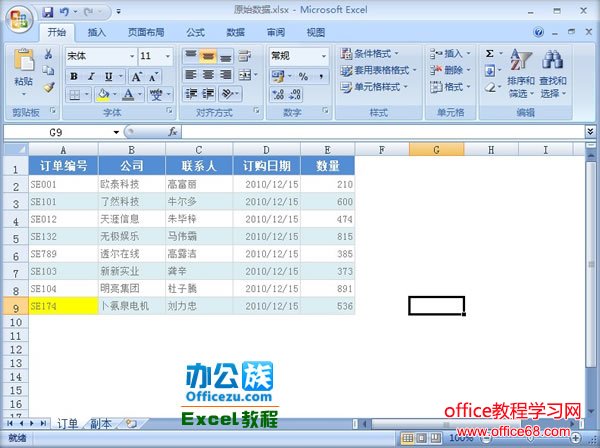The height and width of the screenshot is (448, 600).
Task: Toggle center horizontal alignment
Action: 208,75
